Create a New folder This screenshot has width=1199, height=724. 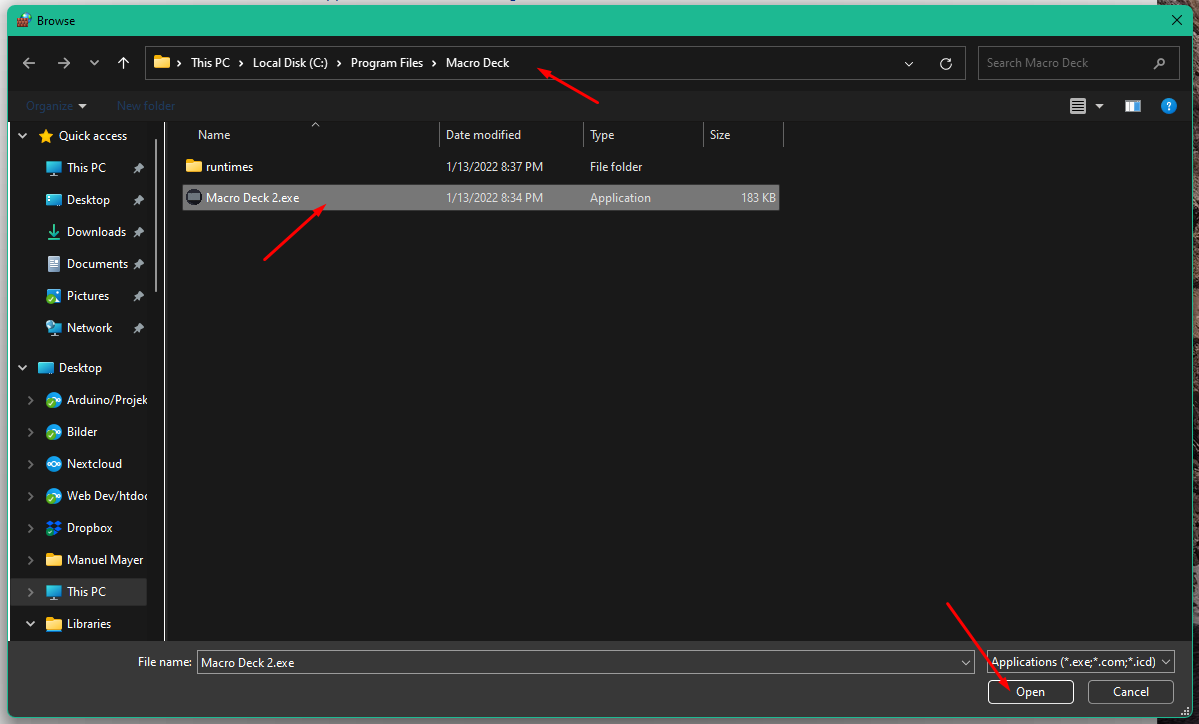click(x=145, y=106)
